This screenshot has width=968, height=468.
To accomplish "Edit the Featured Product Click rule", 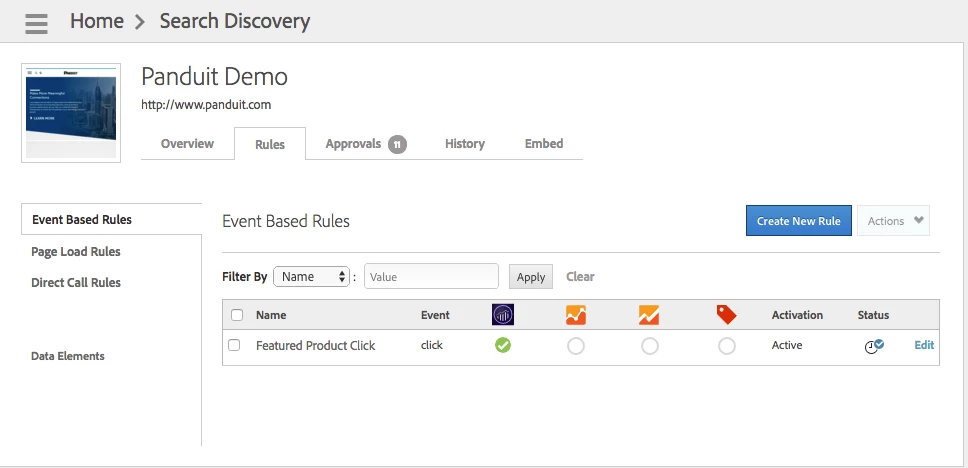I will 924,345.
